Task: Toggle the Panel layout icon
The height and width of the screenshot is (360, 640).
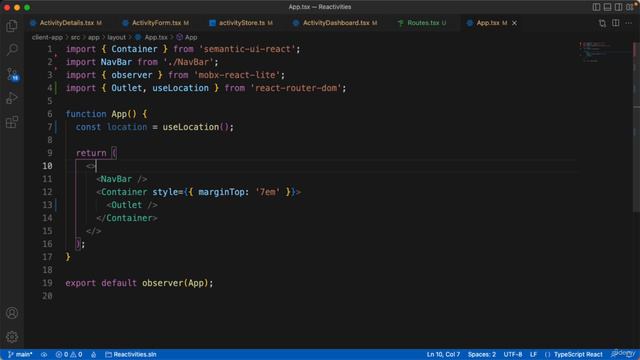Action: 607,7
